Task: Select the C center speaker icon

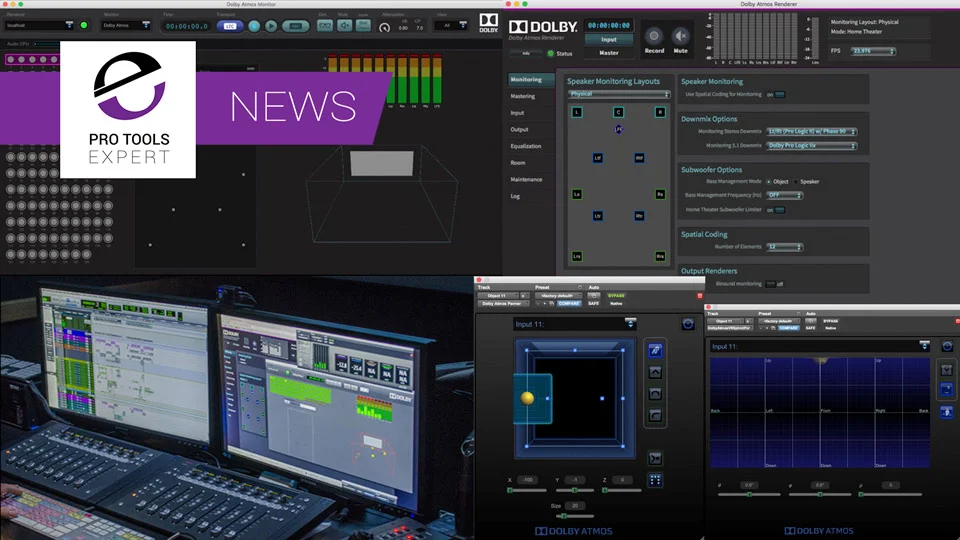Action: 618,112
